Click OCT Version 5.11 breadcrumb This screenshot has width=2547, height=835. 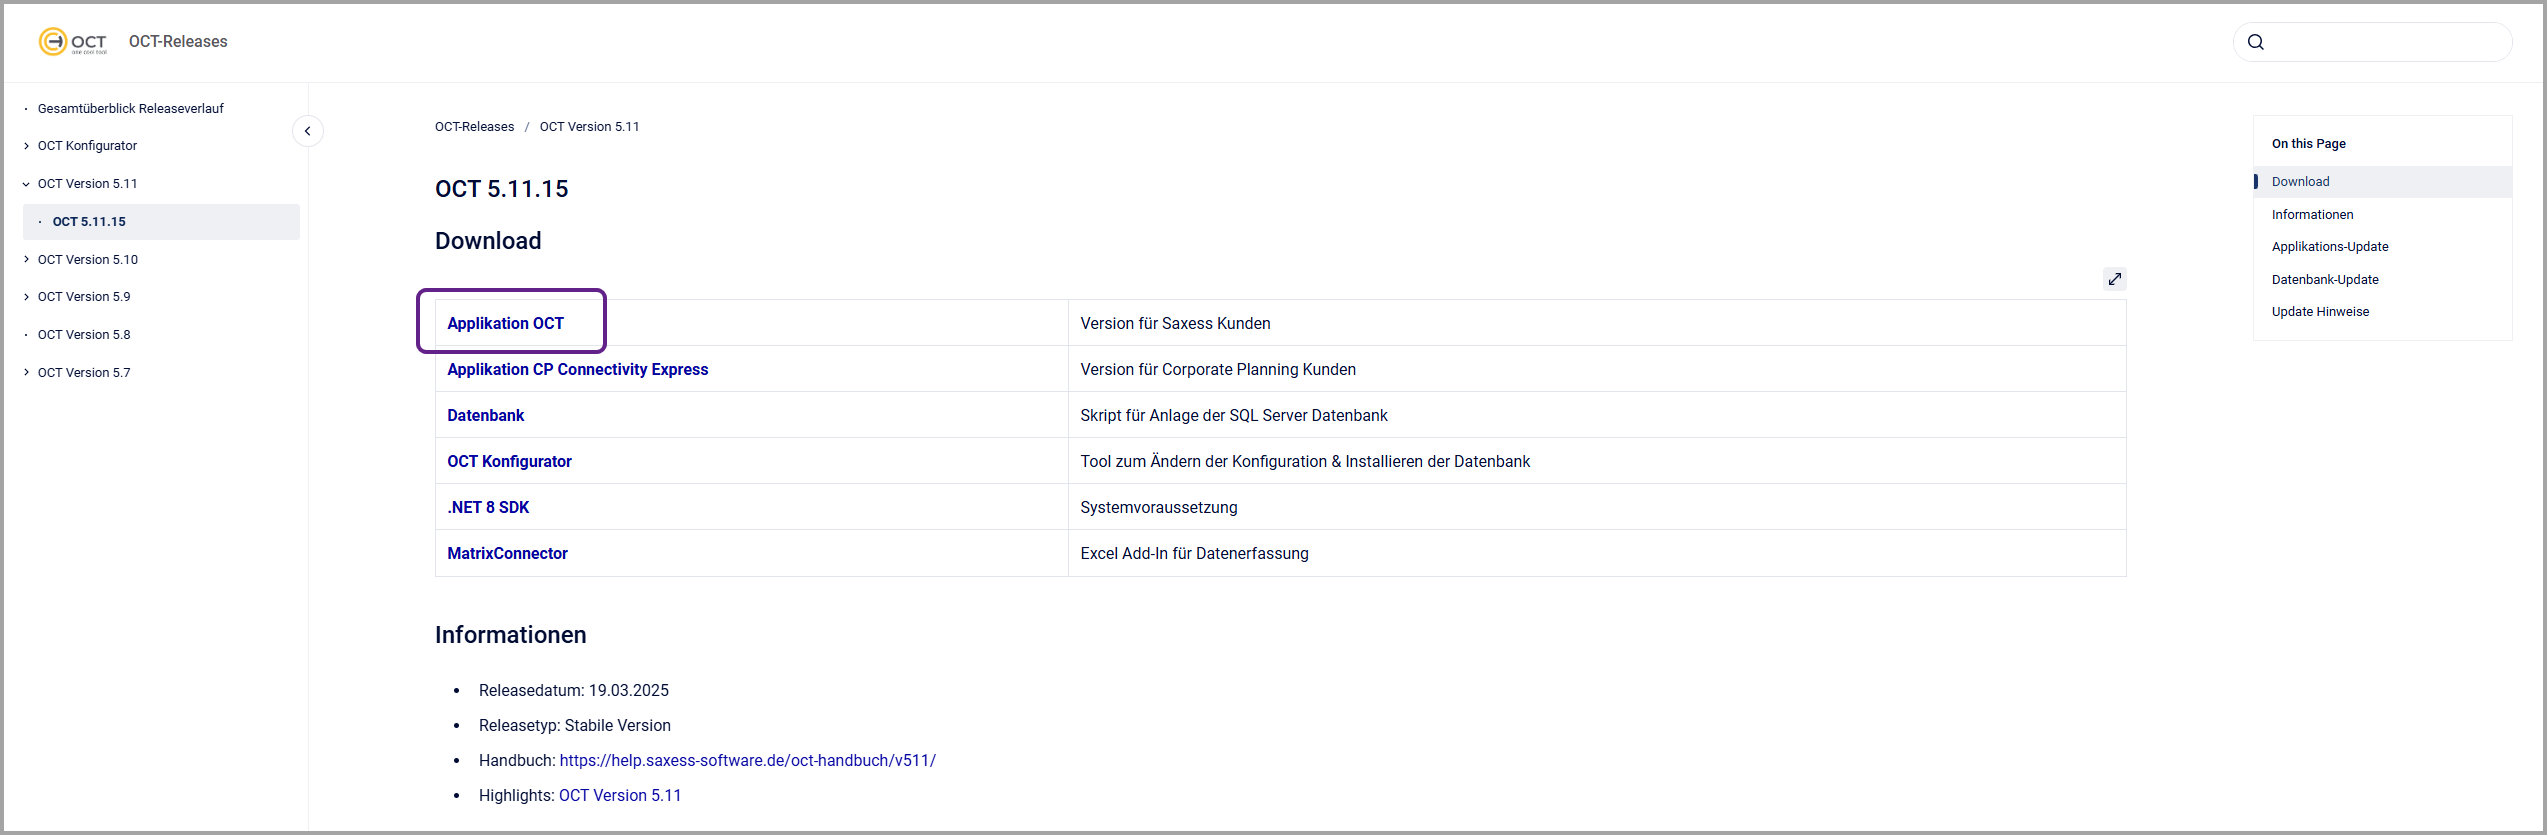[x=589, y=127]
